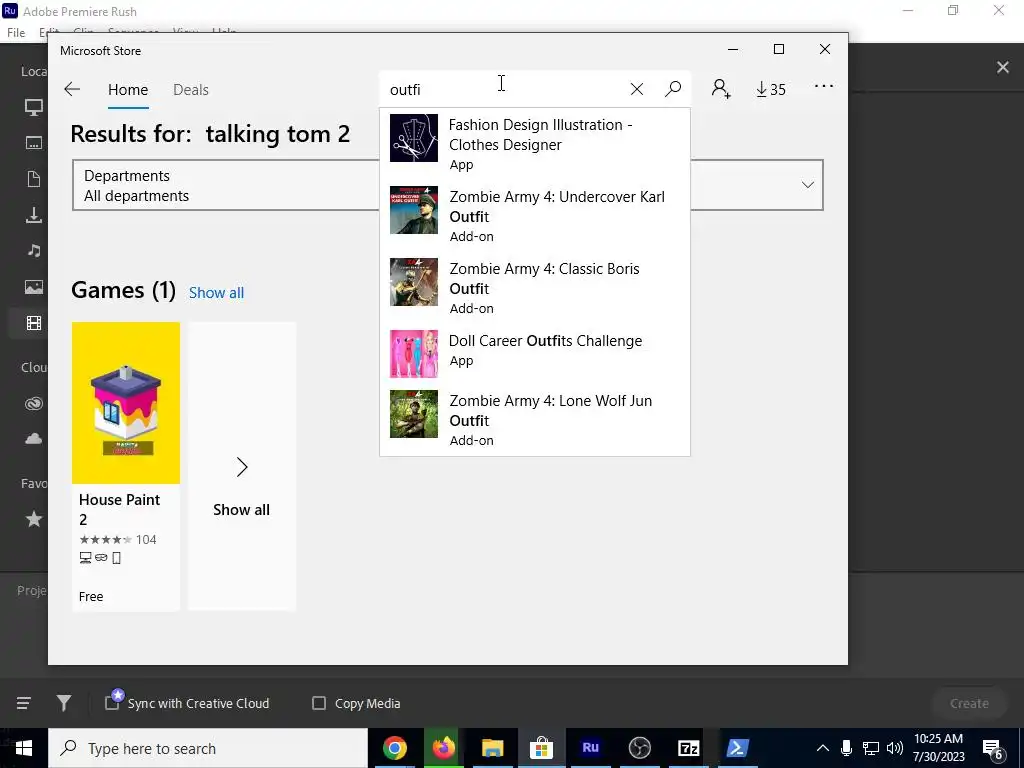Open the filter funnel icon in Rush
The height and width of the screenshot is (768, 1024).
click(x=63, y=703)
